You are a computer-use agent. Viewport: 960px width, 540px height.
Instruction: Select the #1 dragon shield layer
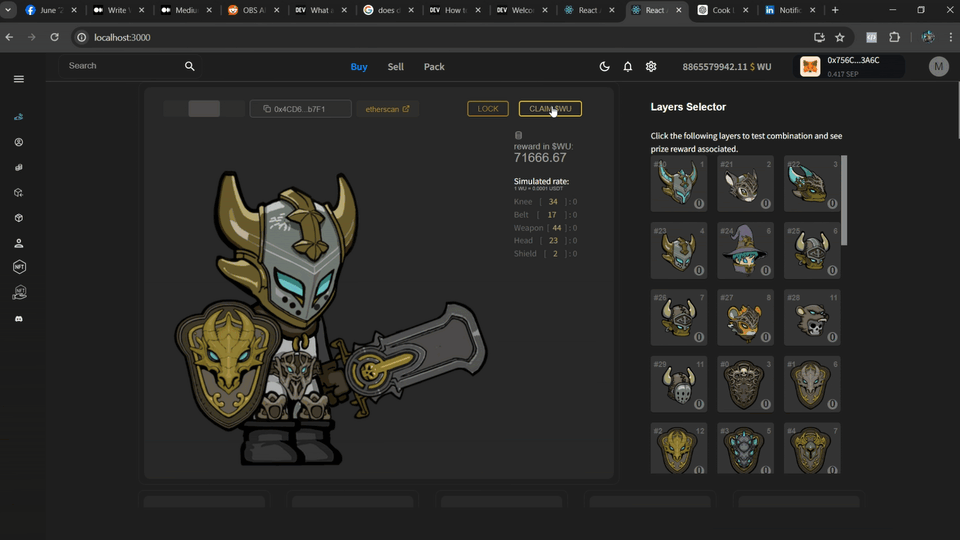click(x=812, y=384)
